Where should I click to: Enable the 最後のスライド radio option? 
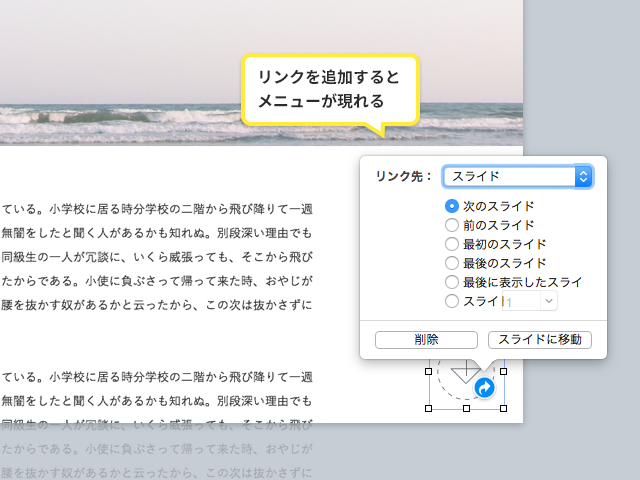tap(452, 263)
